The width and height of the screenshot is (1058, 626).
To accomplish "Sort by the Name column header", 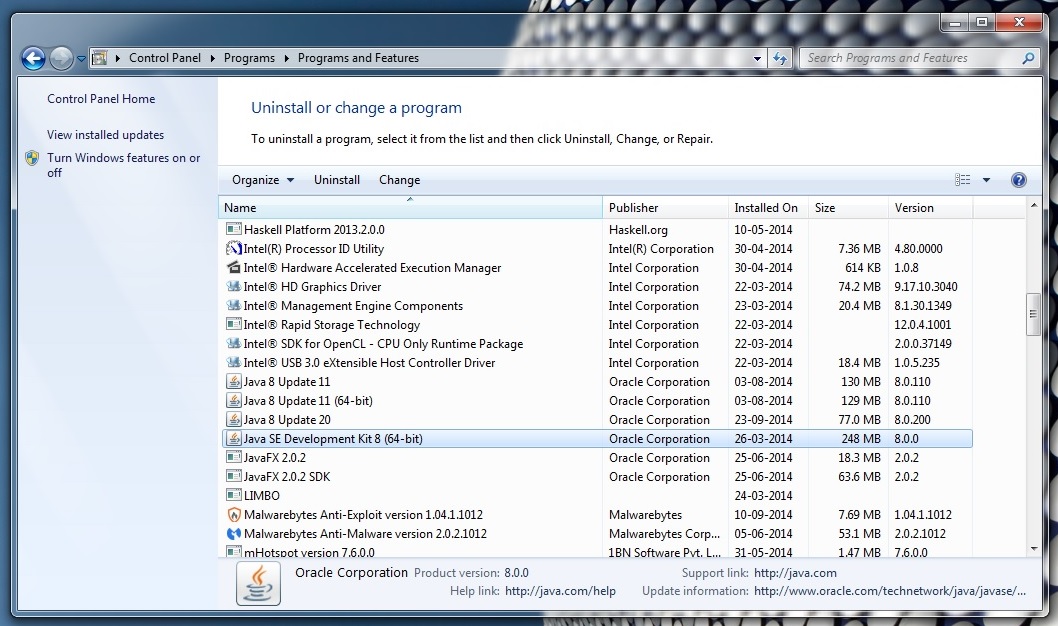I will pyautogui.click(x=410, y=208).
